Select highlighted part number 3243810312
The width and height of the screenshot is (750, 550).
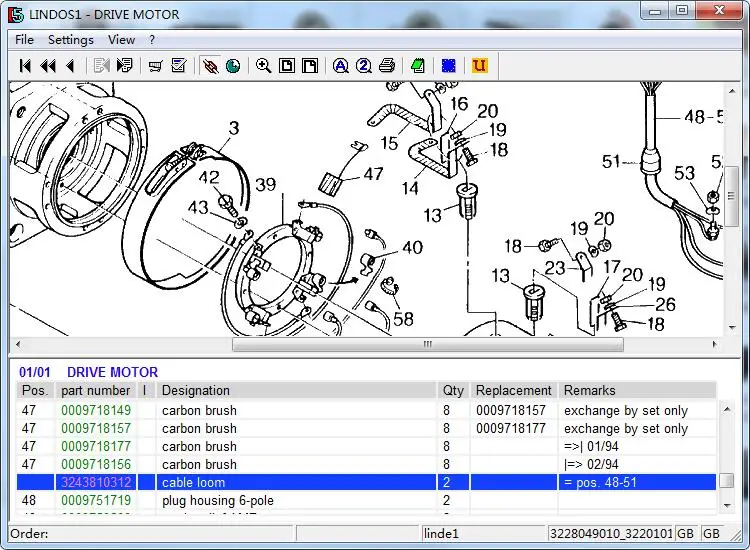[96, 482]
